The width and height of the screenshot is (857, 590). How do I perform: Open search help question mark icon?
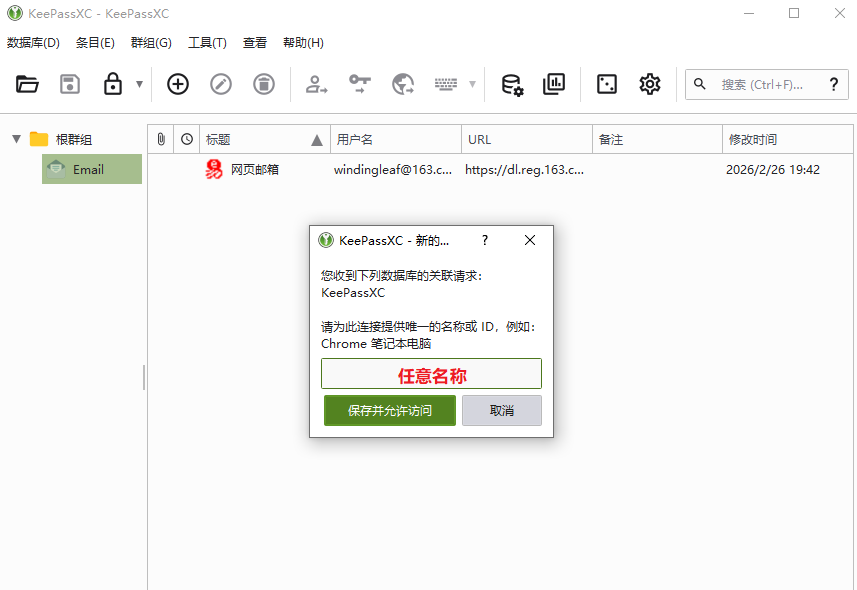click(833, 84)
